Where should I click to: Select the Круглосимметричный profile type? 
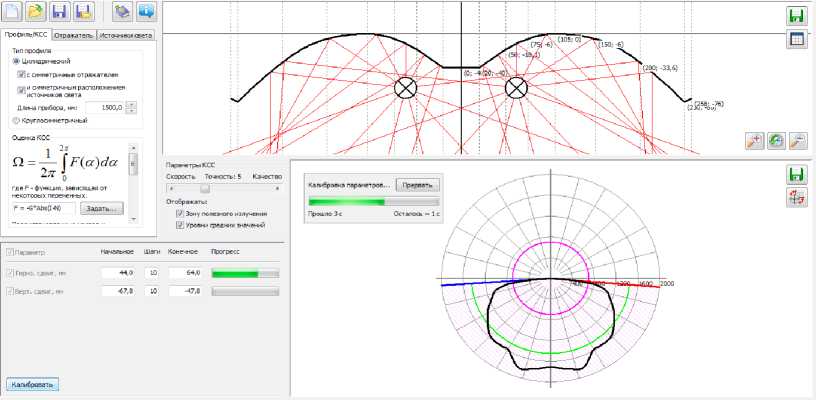tap(14, 120)
